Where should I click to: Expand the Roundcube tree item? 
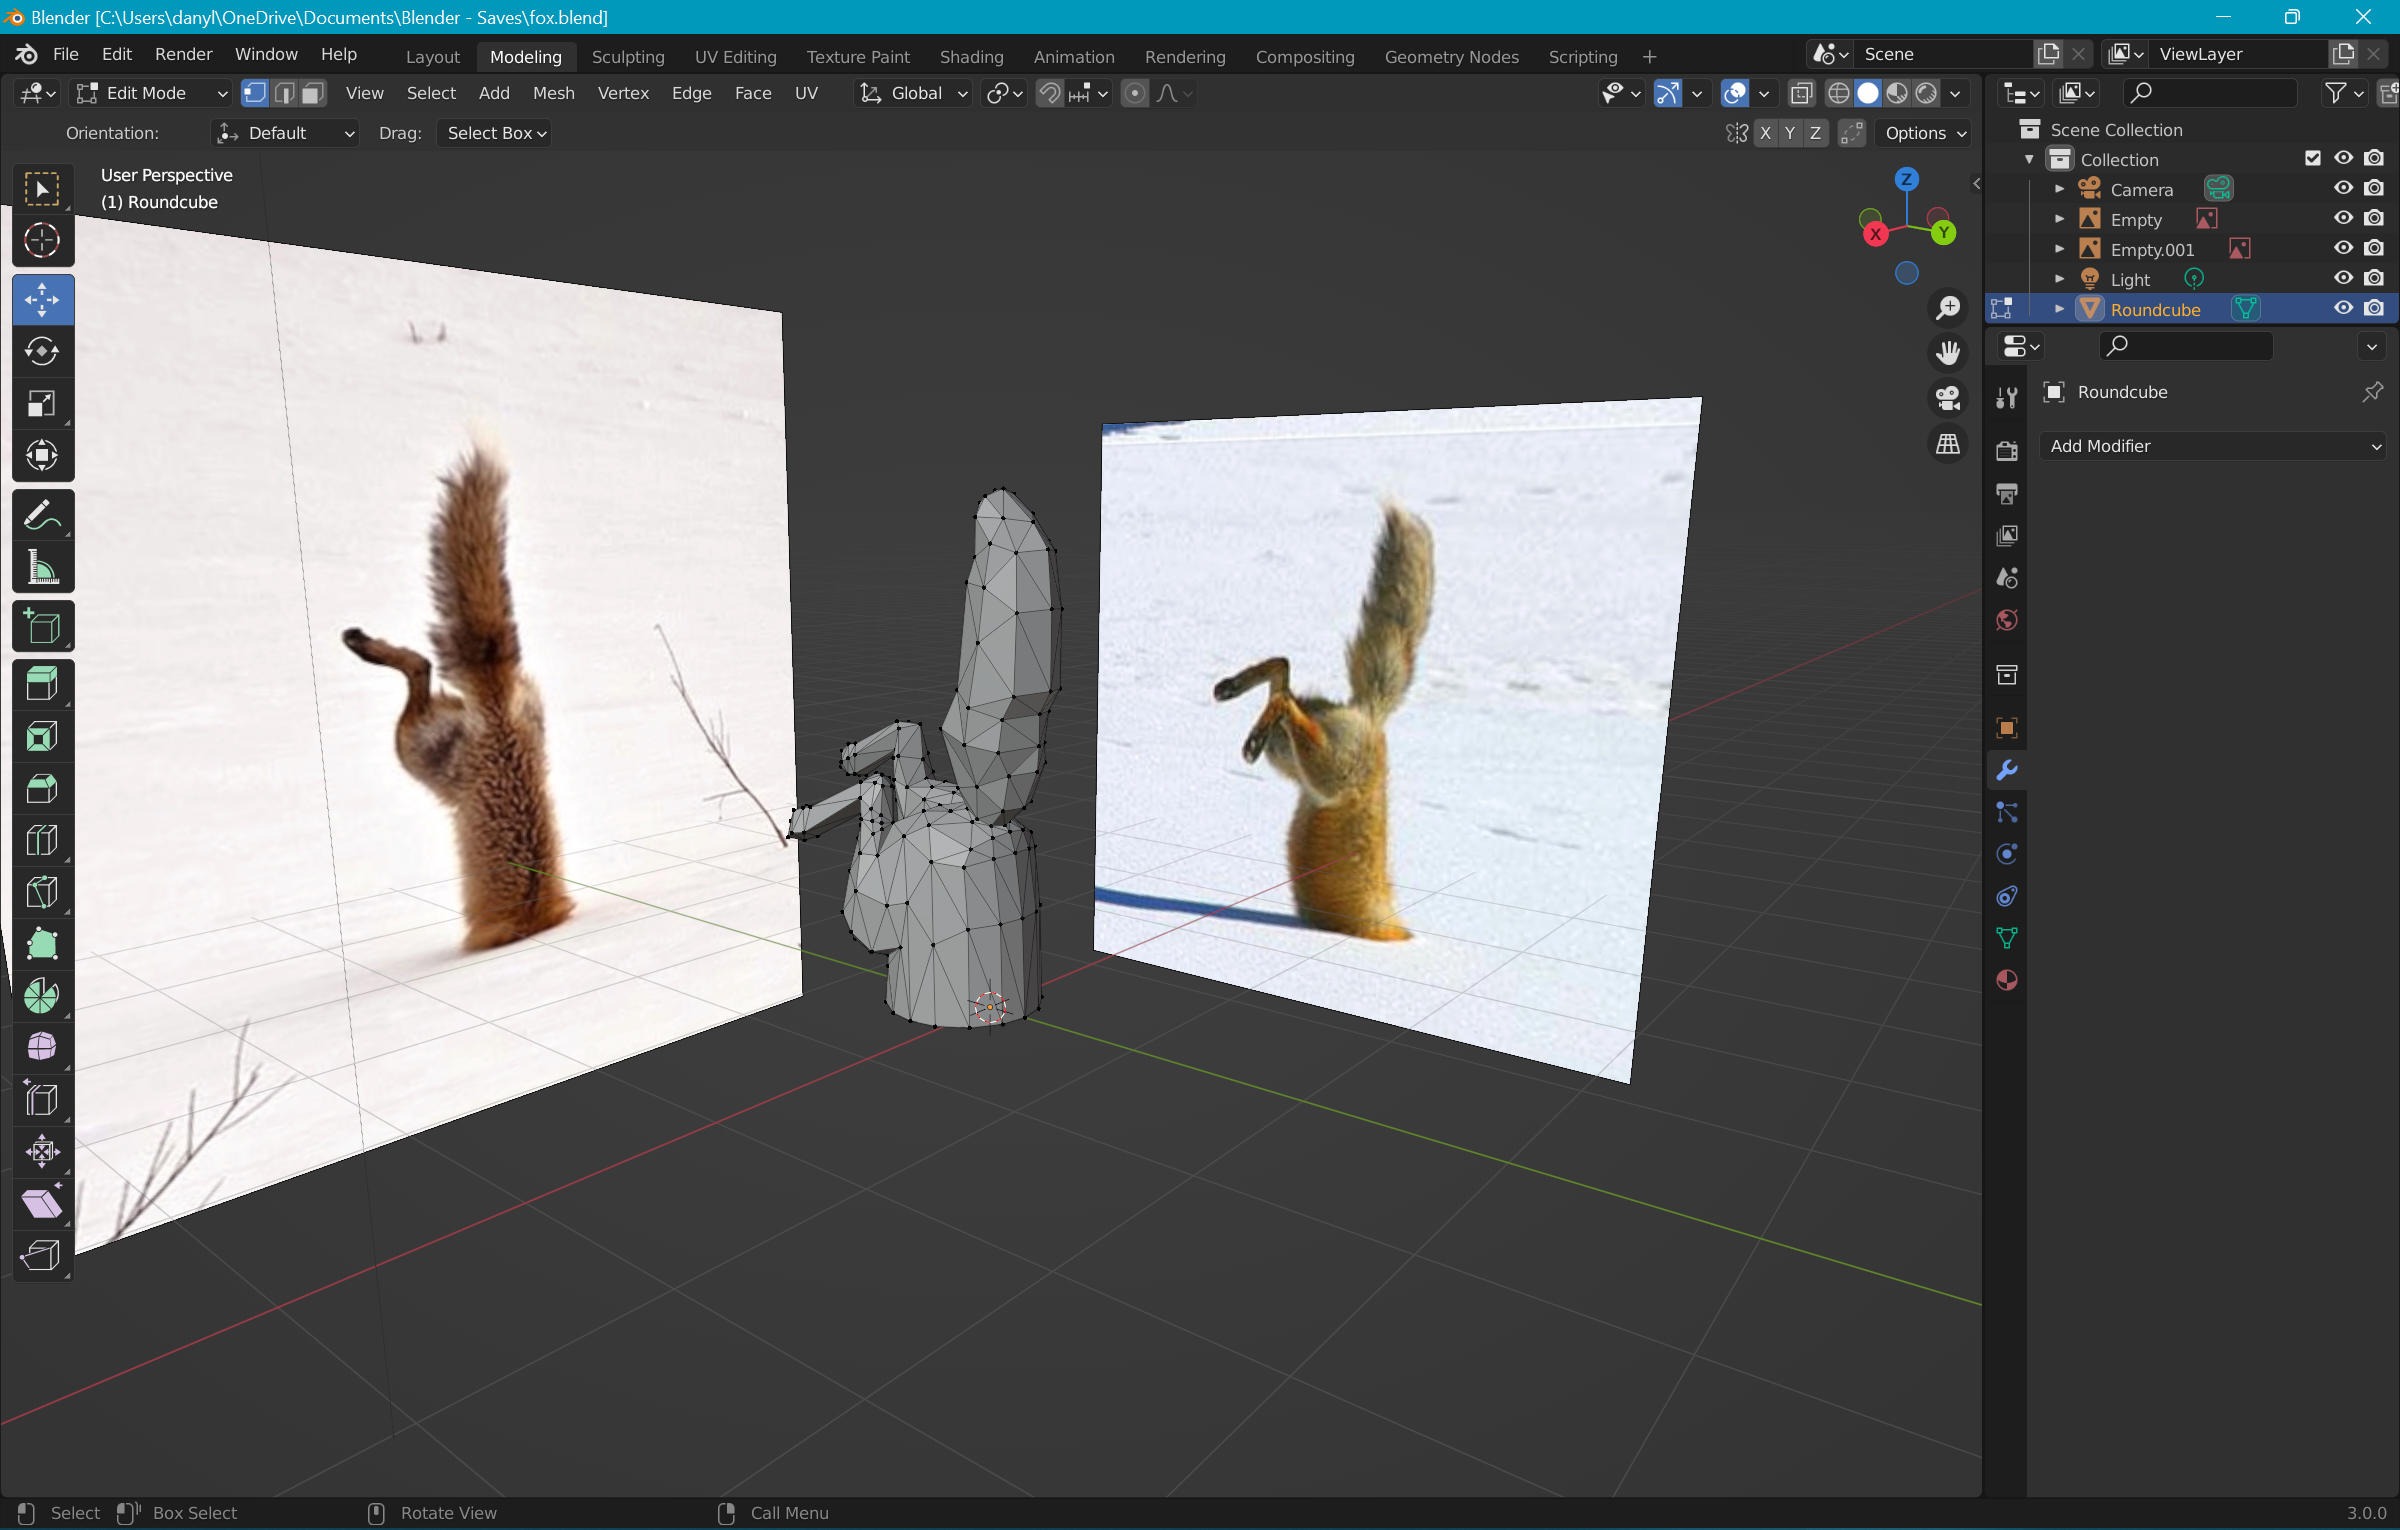pos(2058,309)
